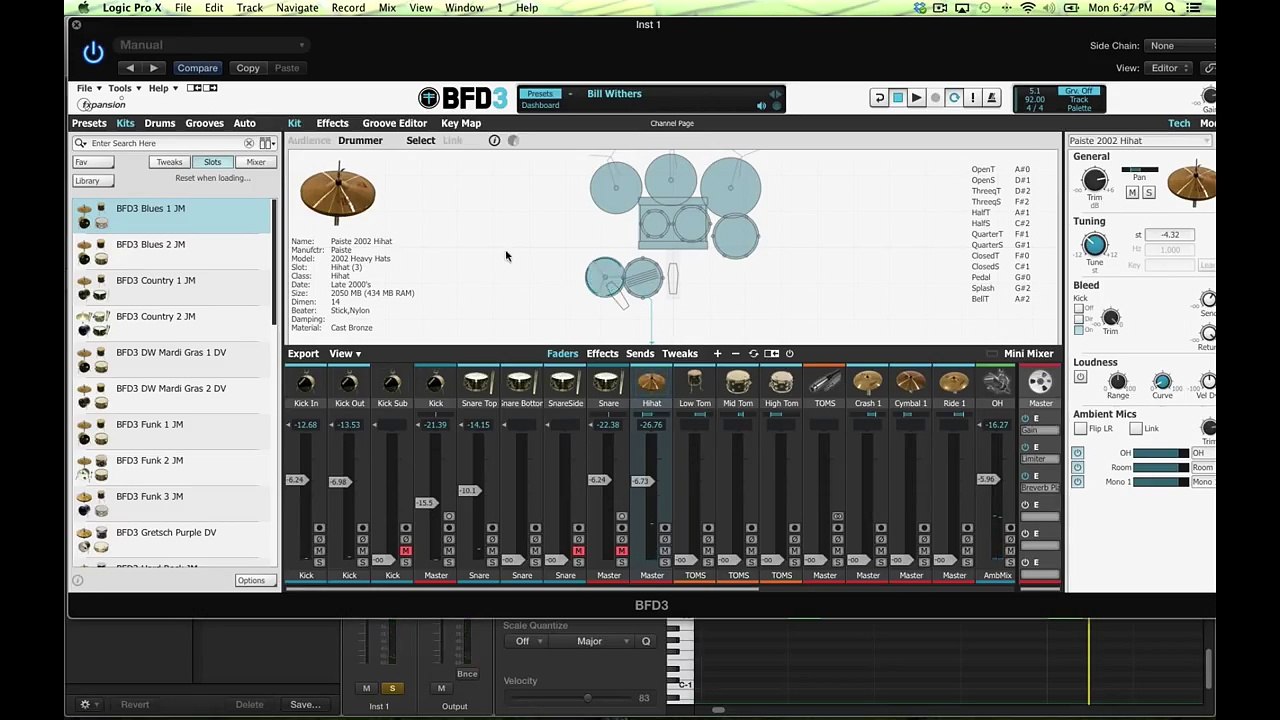1280x720 pixels.
Task: Select the Hihat channel cymbal icon
Action: click(651, 383)
